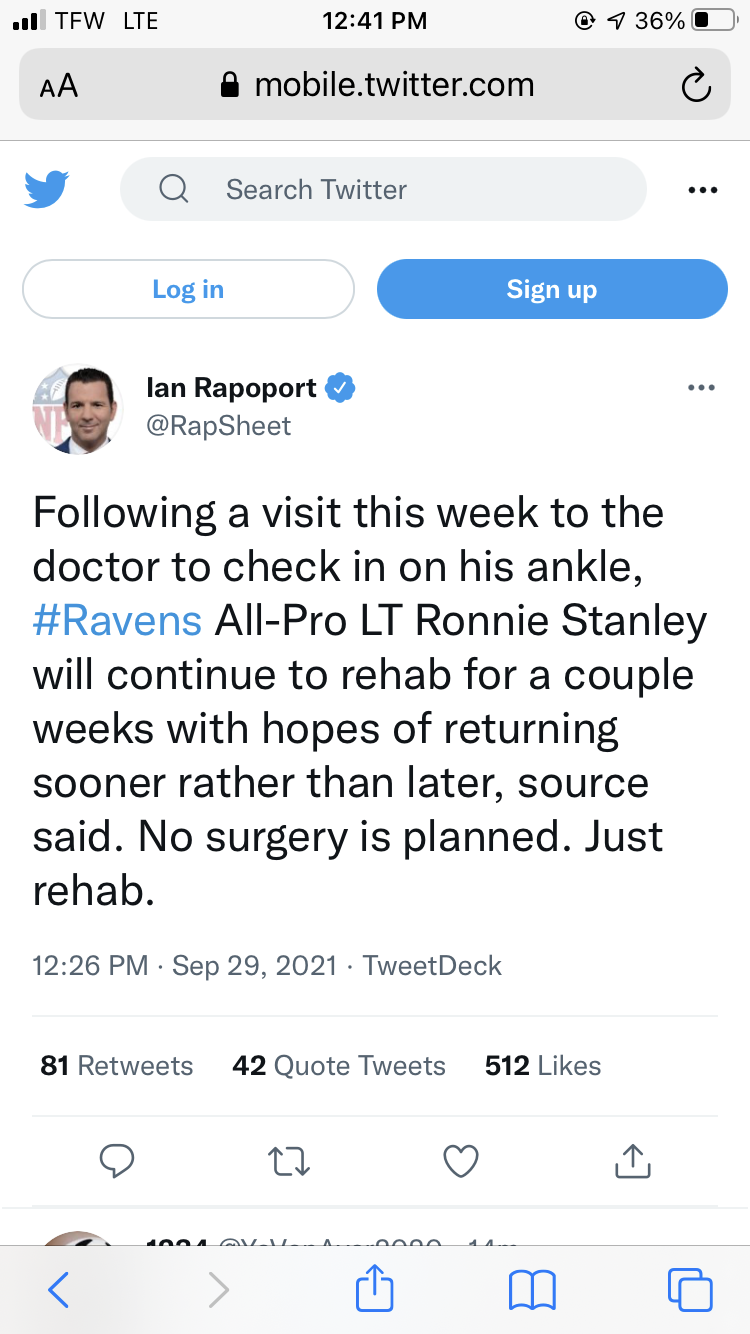Open the top-bar three-dot menu
Viewport: 750px width, 1334px height.
pyautogui.click(x=703, y=190)
